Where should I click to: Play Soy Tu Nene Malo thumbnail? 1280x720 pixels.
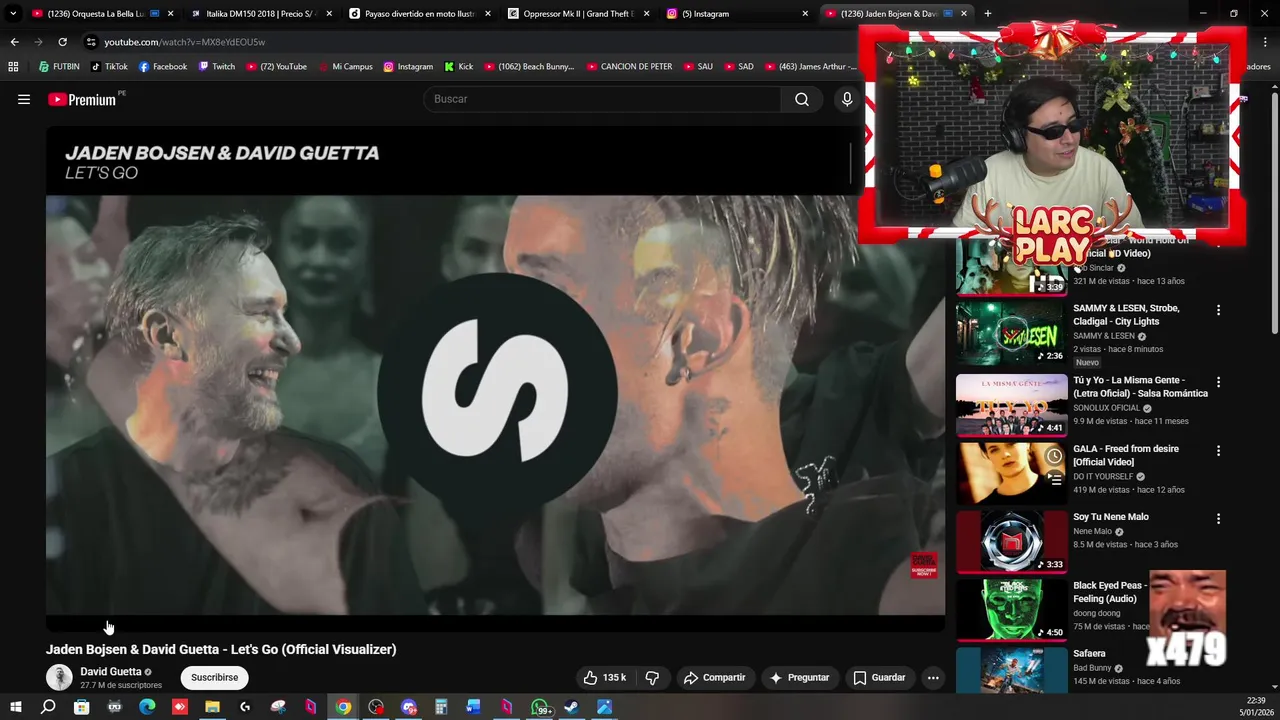click(x=1011, y=541)
